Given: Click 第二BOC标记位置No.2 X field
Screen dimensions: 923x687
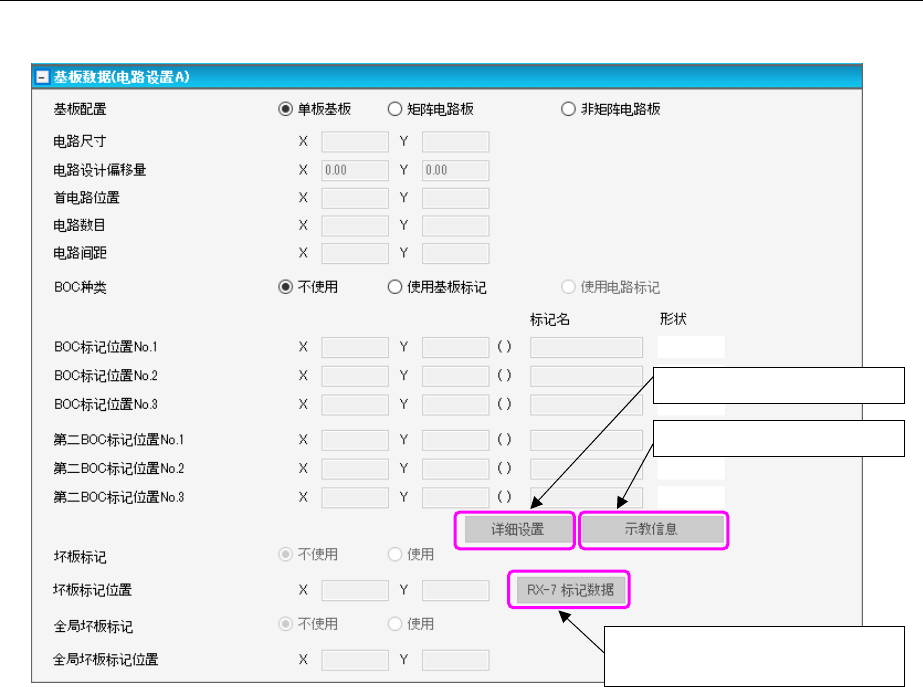Looking at the screenshot, I should 355,469.
